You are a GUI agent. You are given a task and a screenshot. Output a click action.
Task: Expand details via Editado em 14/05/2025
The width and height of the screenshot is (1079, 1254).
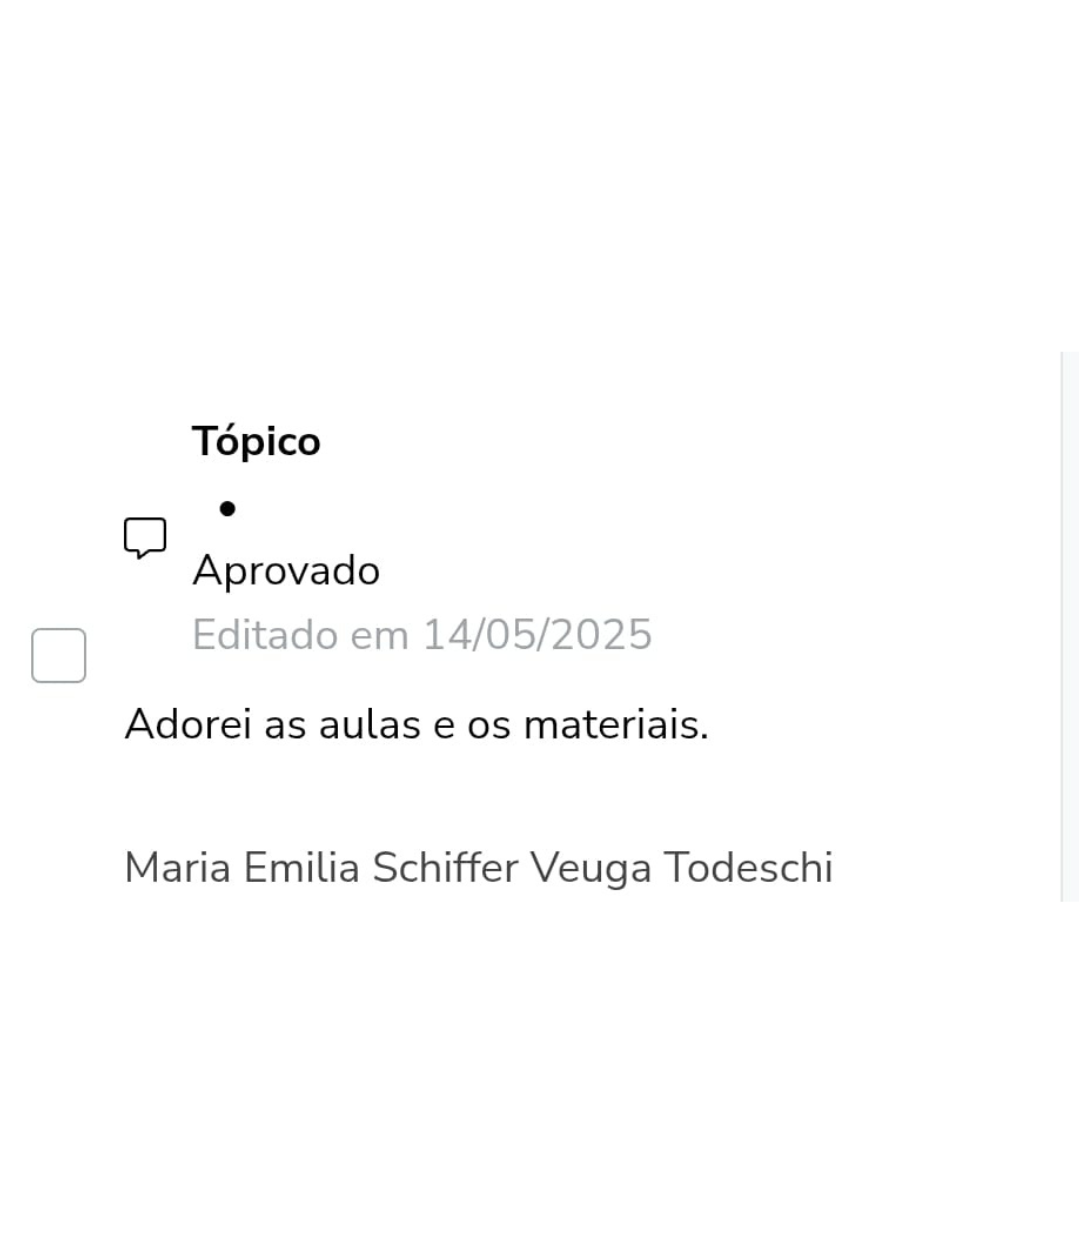[x=421, y=634]
